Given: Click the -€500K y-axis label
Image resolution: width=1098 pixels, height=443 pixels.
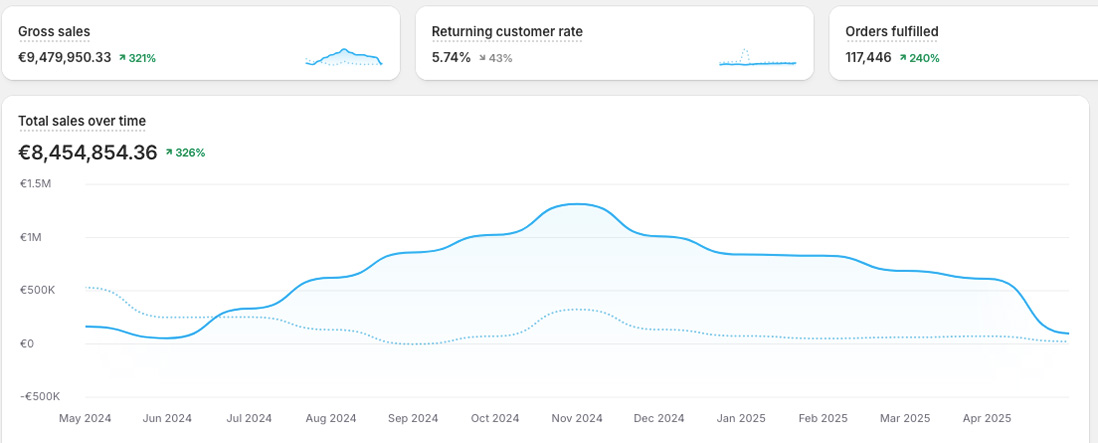Looking at the screenshot, I should click(x=38, y=396).
